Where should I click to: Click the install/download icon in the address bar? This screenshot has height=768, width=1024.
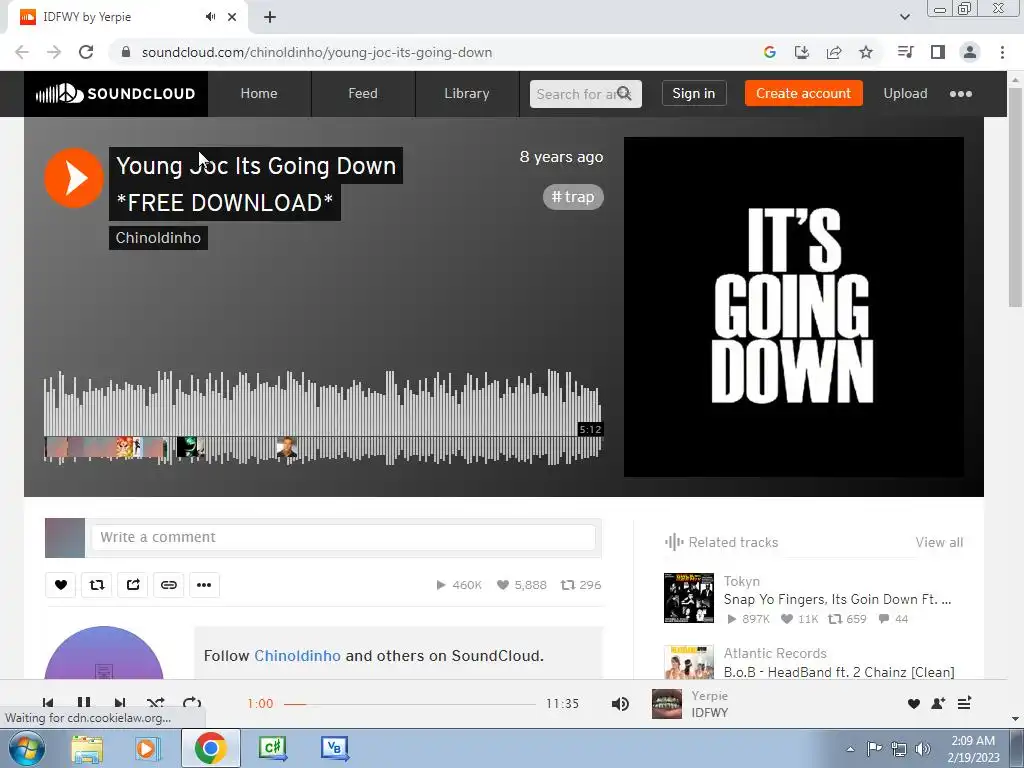tap(801, 52)
